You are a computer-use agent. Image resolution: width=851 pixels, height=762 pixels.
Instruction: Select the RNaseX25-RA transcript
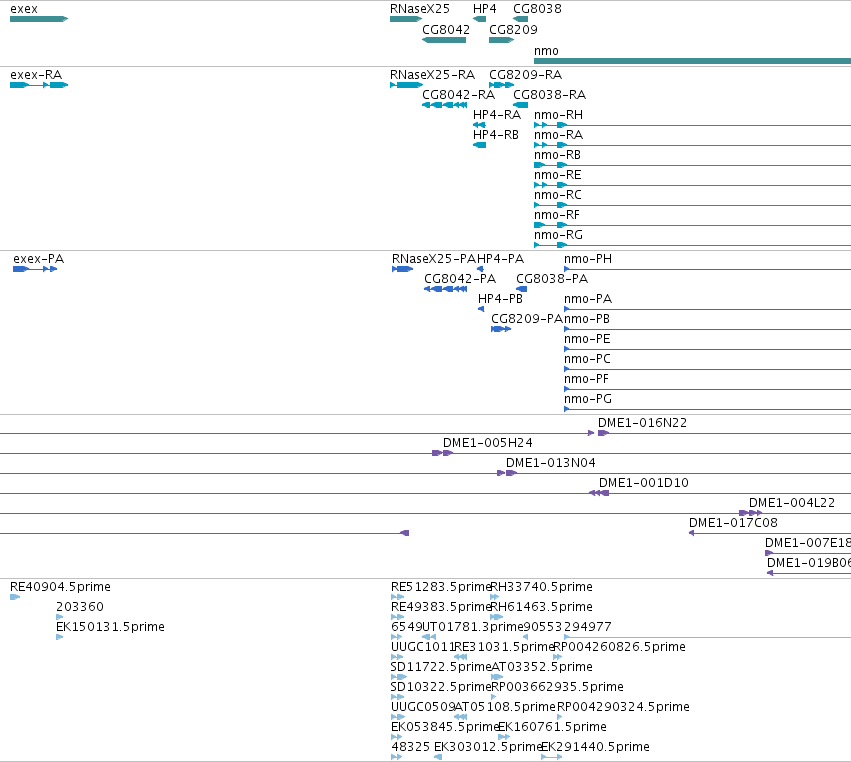pos(406,85)
